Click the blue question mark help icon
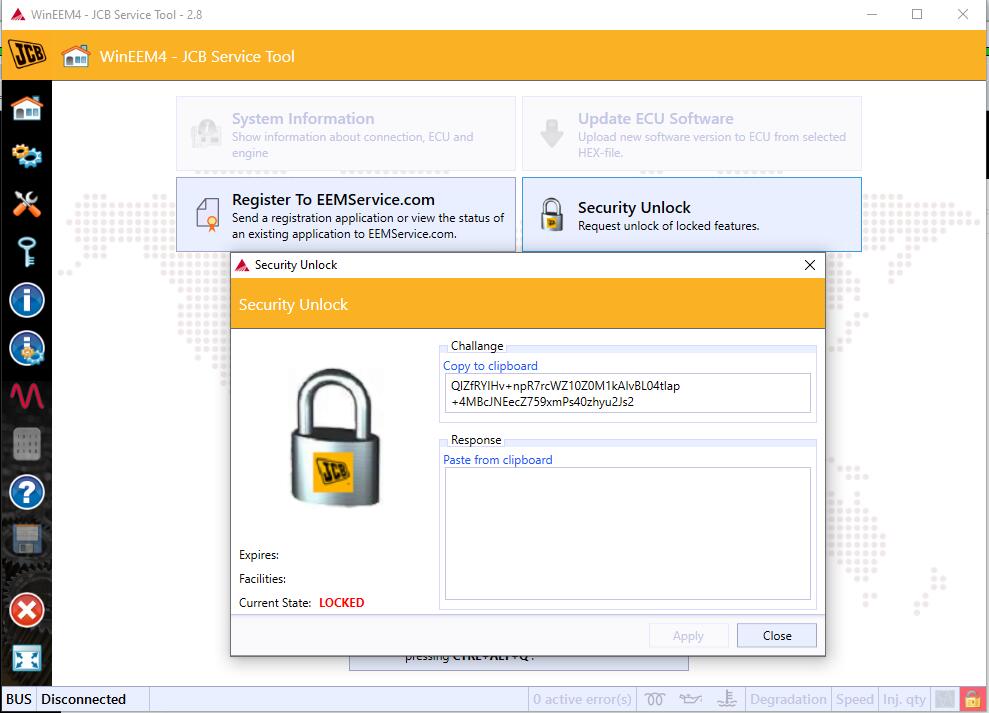Screen dimensions: 989x713 click(x=26, y=492)
